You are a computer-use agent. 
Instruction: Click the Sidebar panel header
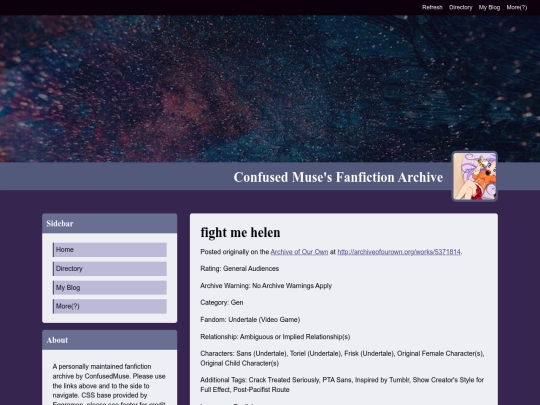[110, 224]
